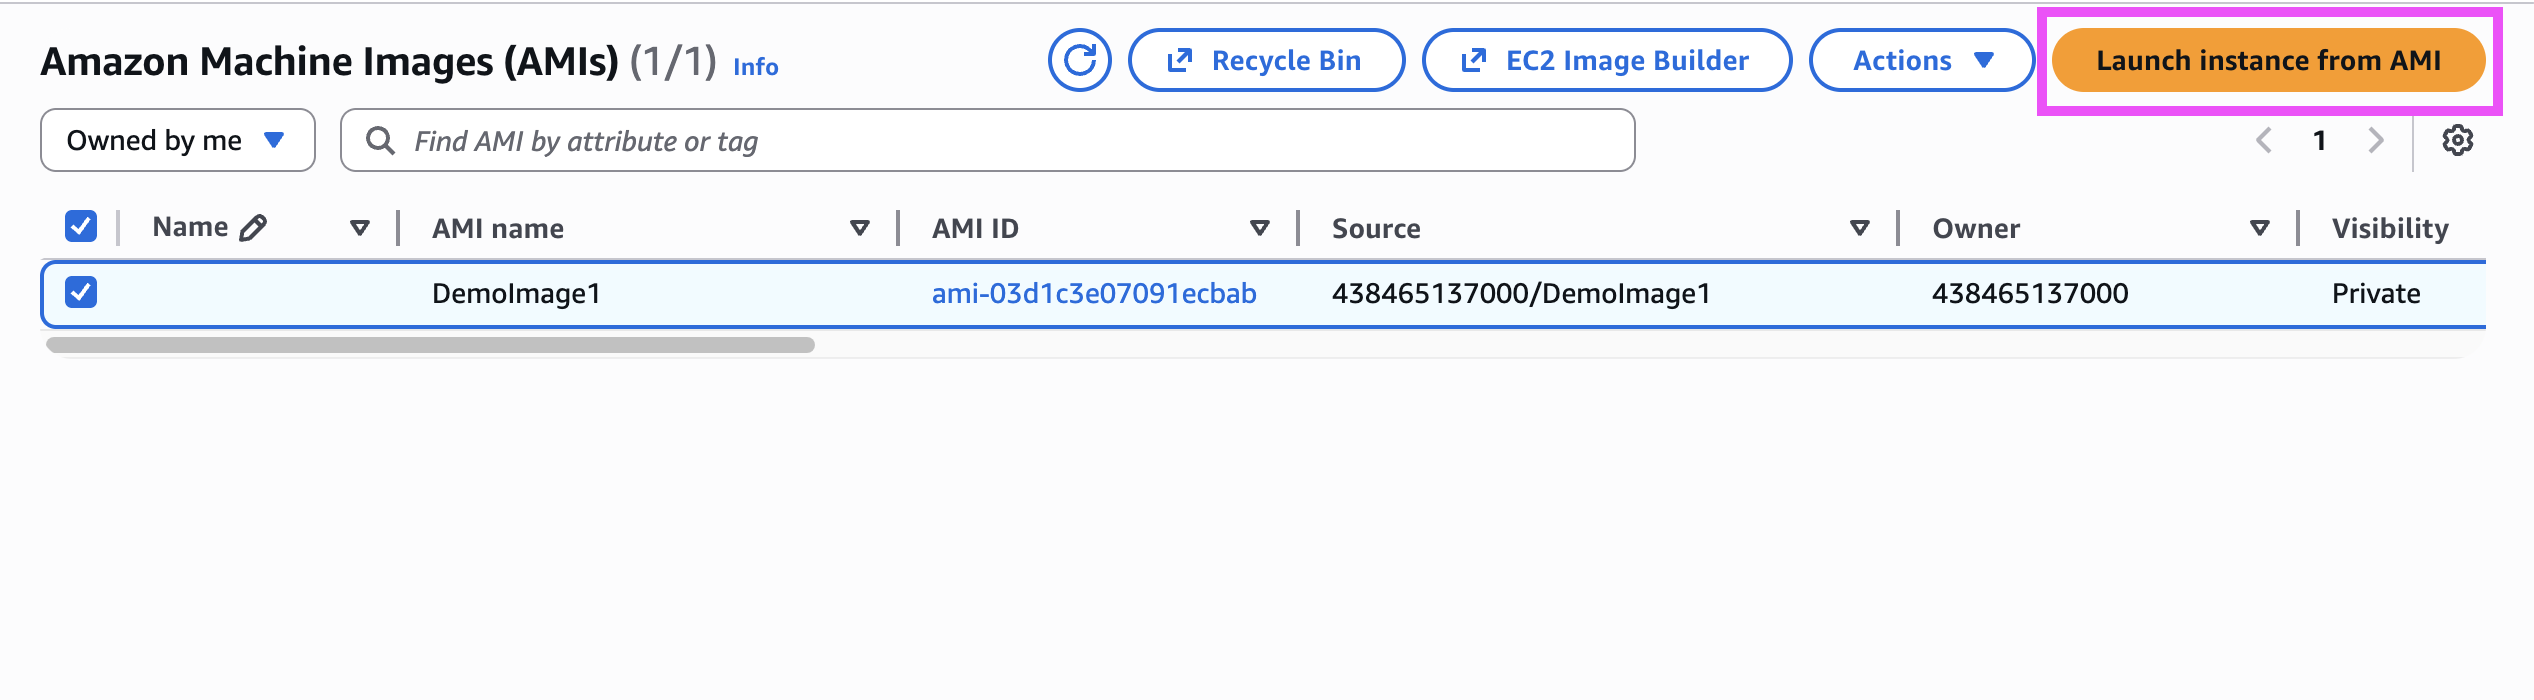The height and width of the screenshot is (700, 2534).
Task: Toggle the select-all checkbox in header
Action: tap(81, 227)
